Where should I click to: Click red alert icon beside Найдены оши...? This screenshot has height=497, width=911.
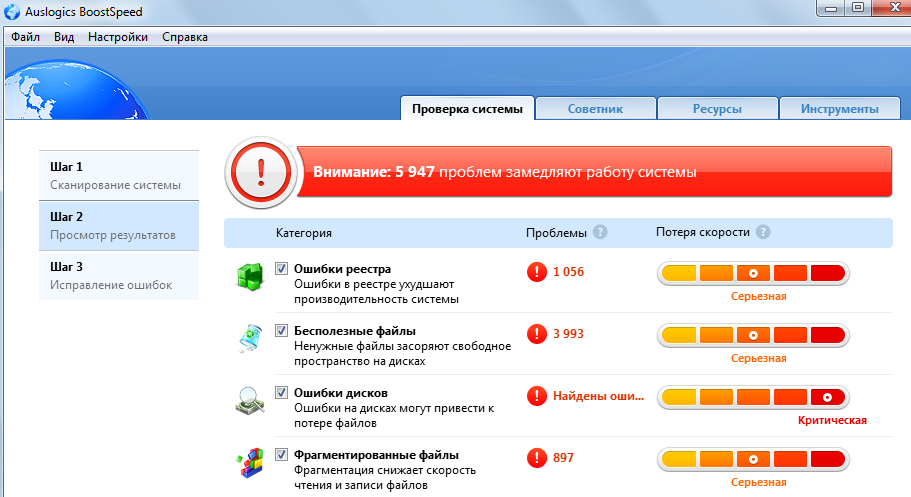pyautogui.click(x=537, y=396)
